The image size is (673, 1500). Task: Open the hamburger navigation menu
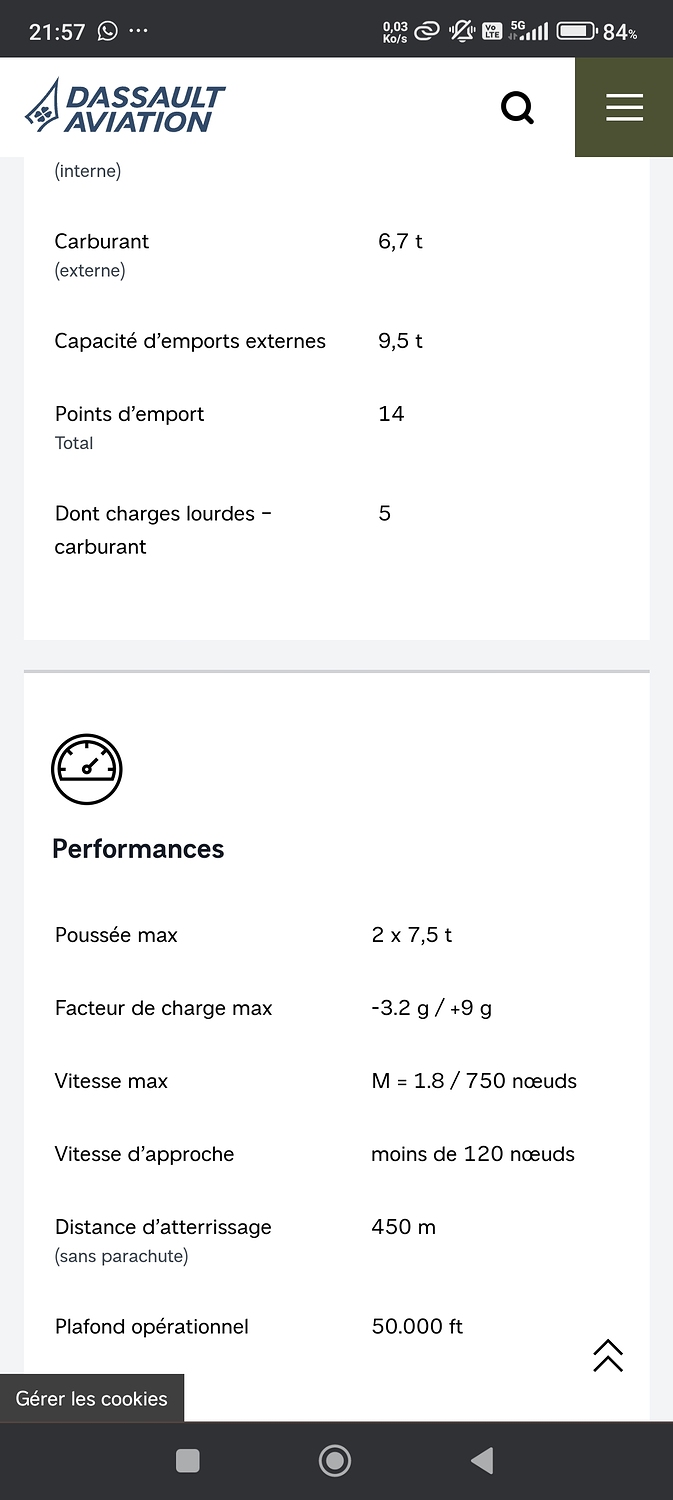coord(624,107)
